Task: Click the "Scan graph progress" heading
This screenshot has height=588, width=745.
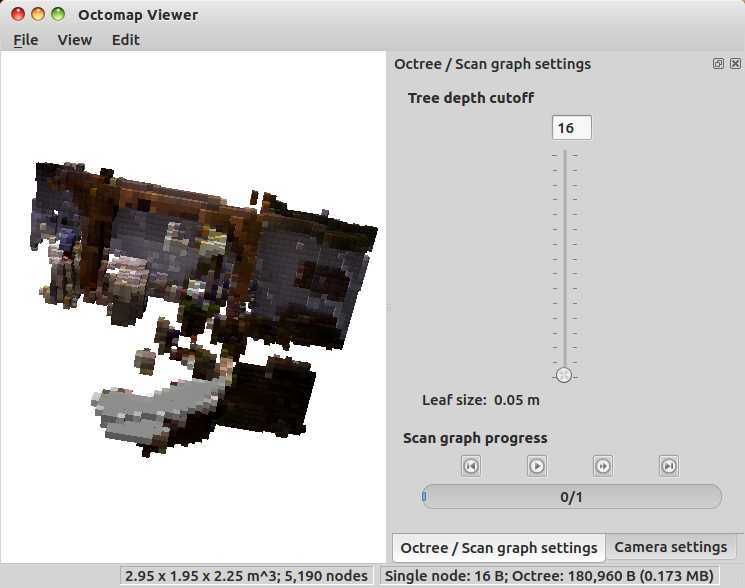Action: pos(475,438)
